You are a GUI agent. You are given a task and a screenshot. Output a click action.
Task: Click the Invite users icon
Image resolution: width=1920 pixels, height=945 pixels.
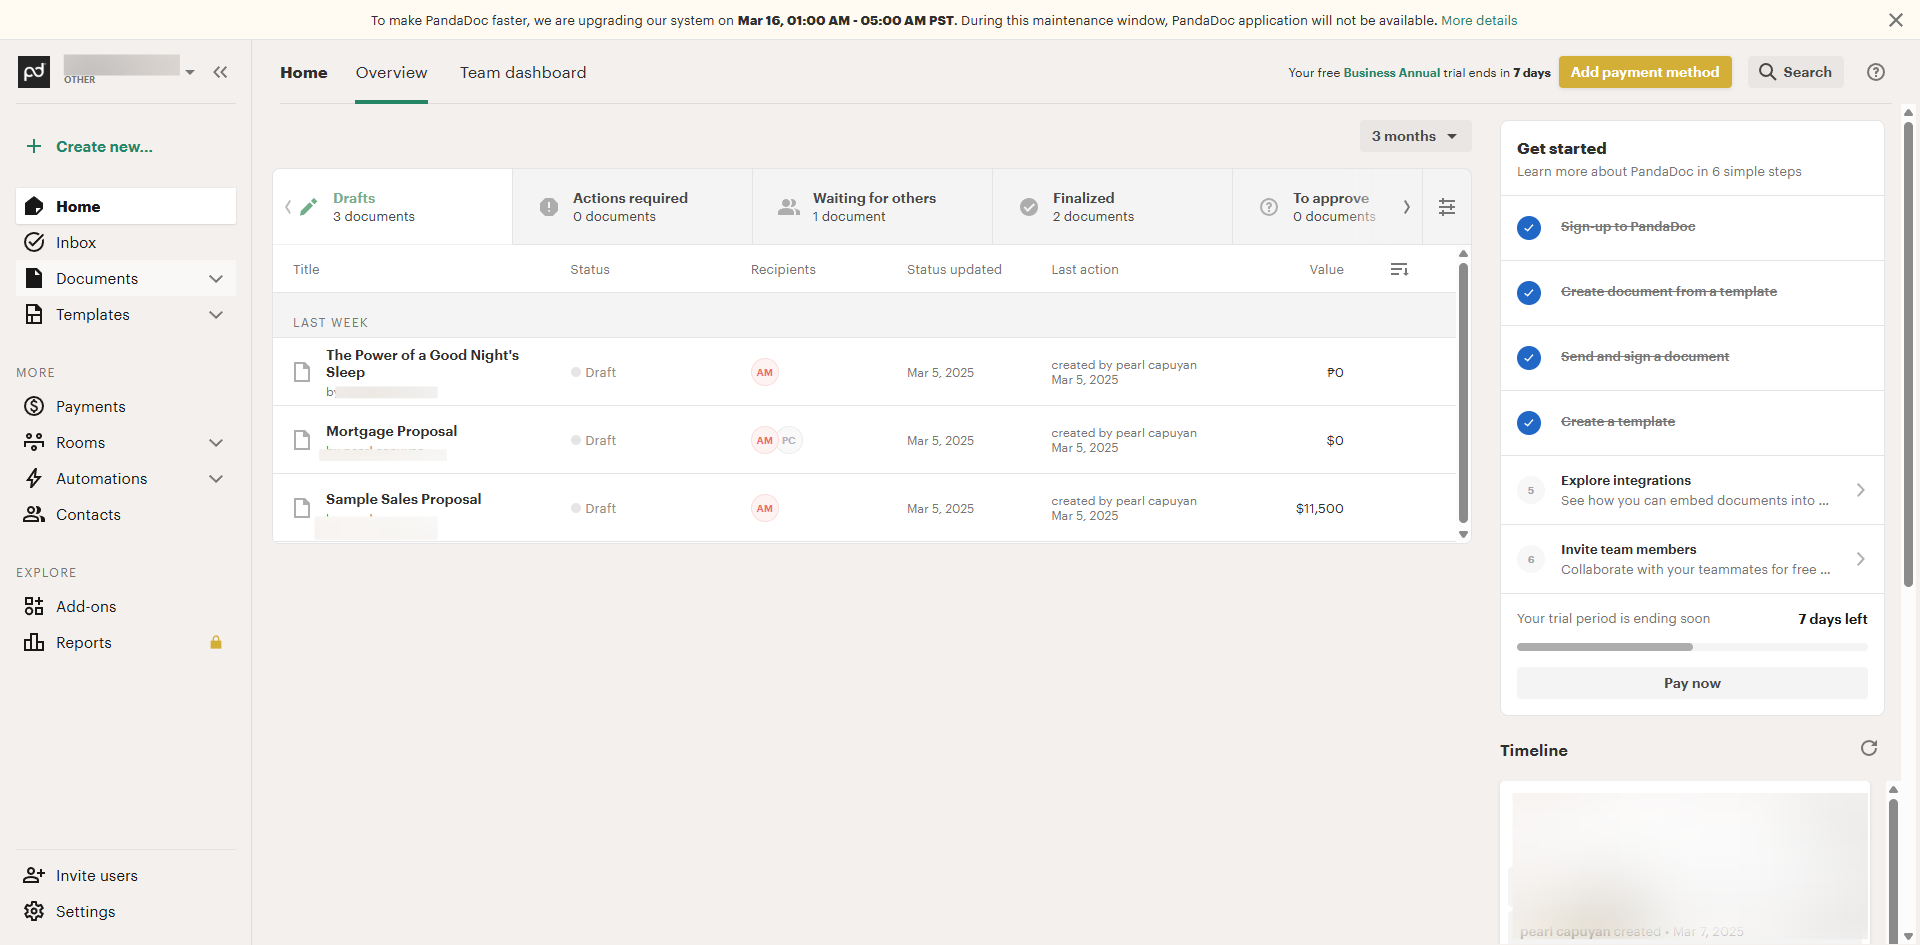34,875
